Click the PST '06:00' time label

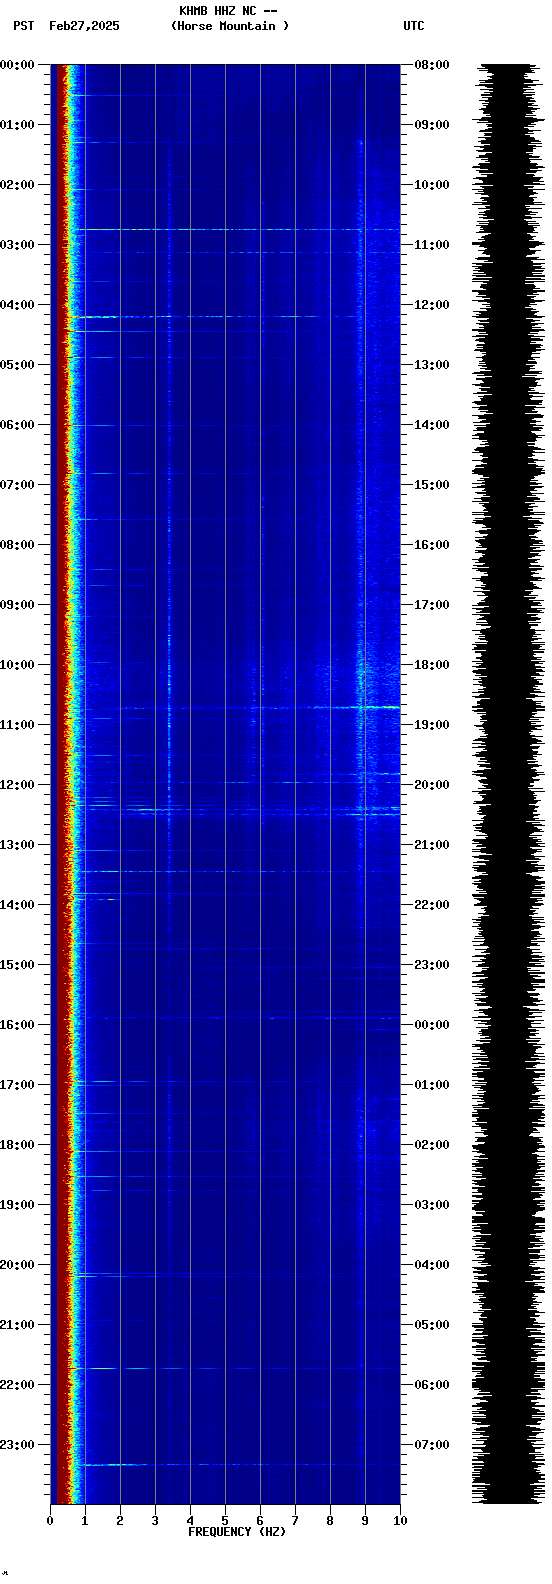pos(17,425)
